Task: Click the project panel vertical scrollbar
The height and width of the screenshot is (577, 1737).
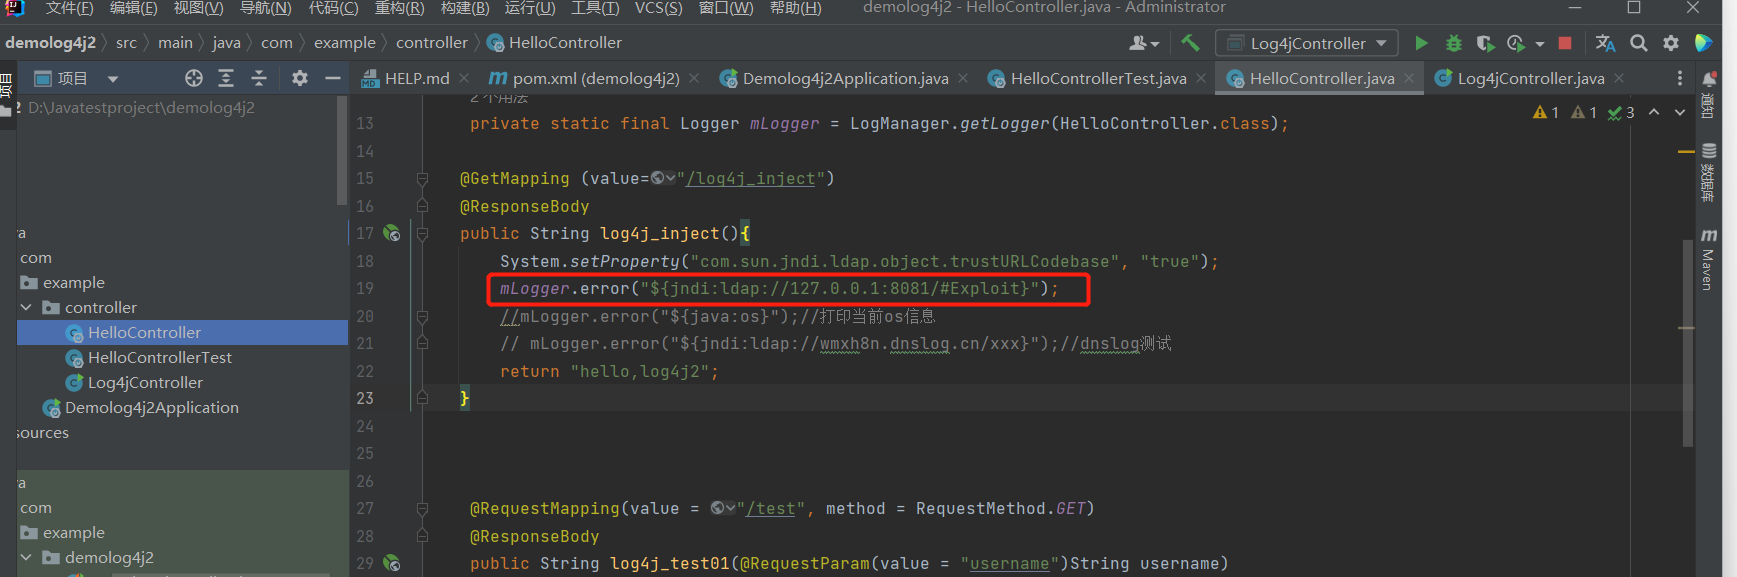Action: pyautogui.click(x=343, y=151)
